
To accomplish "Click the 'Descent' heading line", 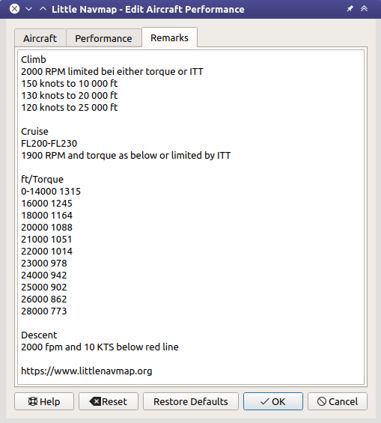I will click(x=39, y=335).
